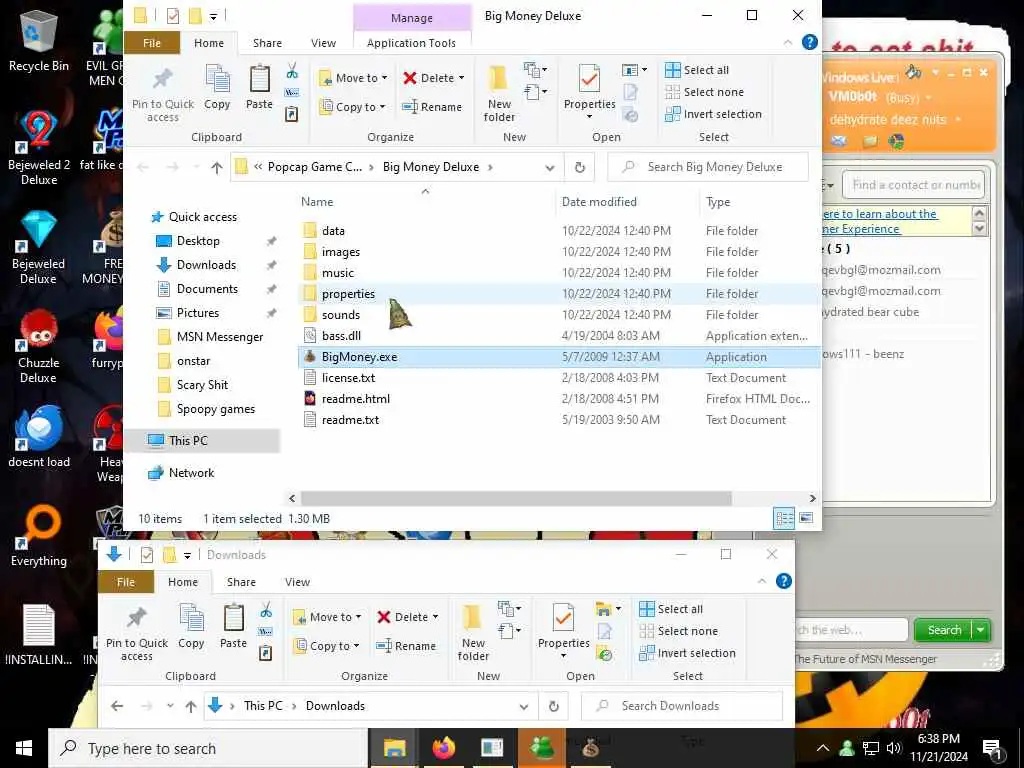Switch to Share tab in Big Money Deluxe window
The width and height of the screenshot is (1024, 768).
click(x=267, y=43)
